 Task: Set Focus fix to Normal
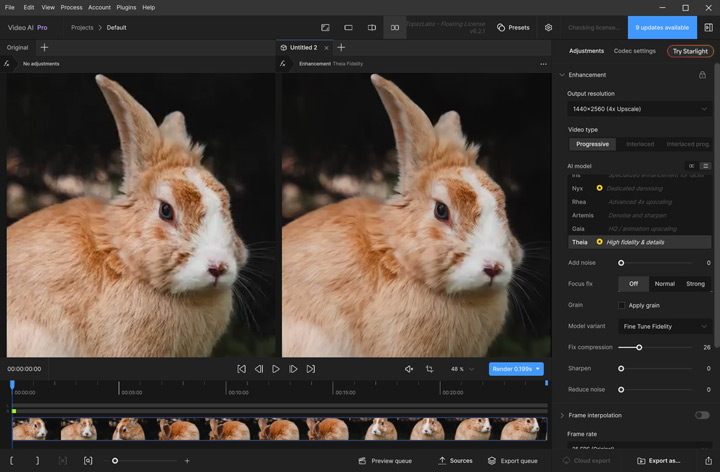664,284
